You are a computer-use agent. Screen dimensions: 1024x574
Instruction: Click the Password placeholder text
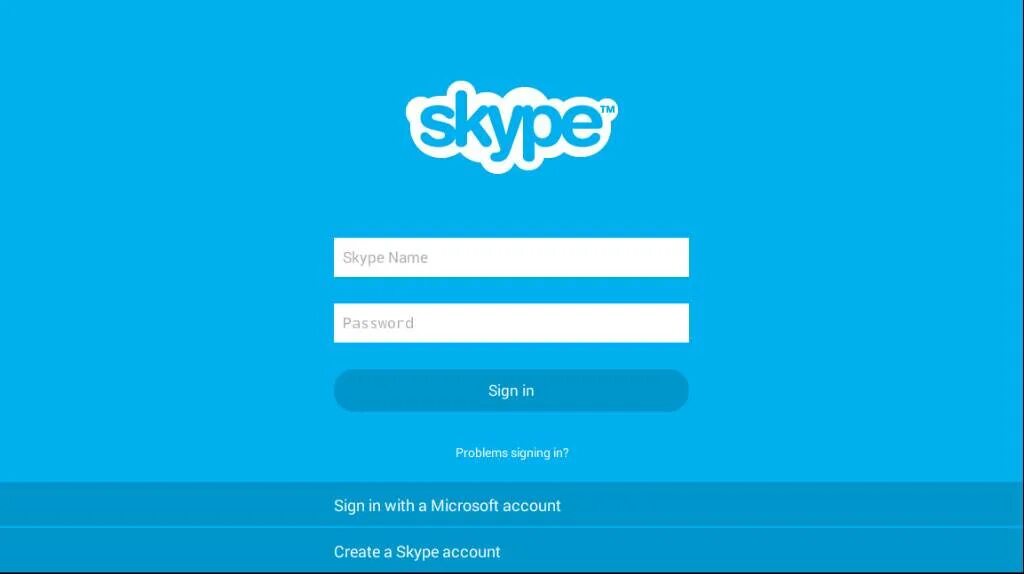(378, 323)
